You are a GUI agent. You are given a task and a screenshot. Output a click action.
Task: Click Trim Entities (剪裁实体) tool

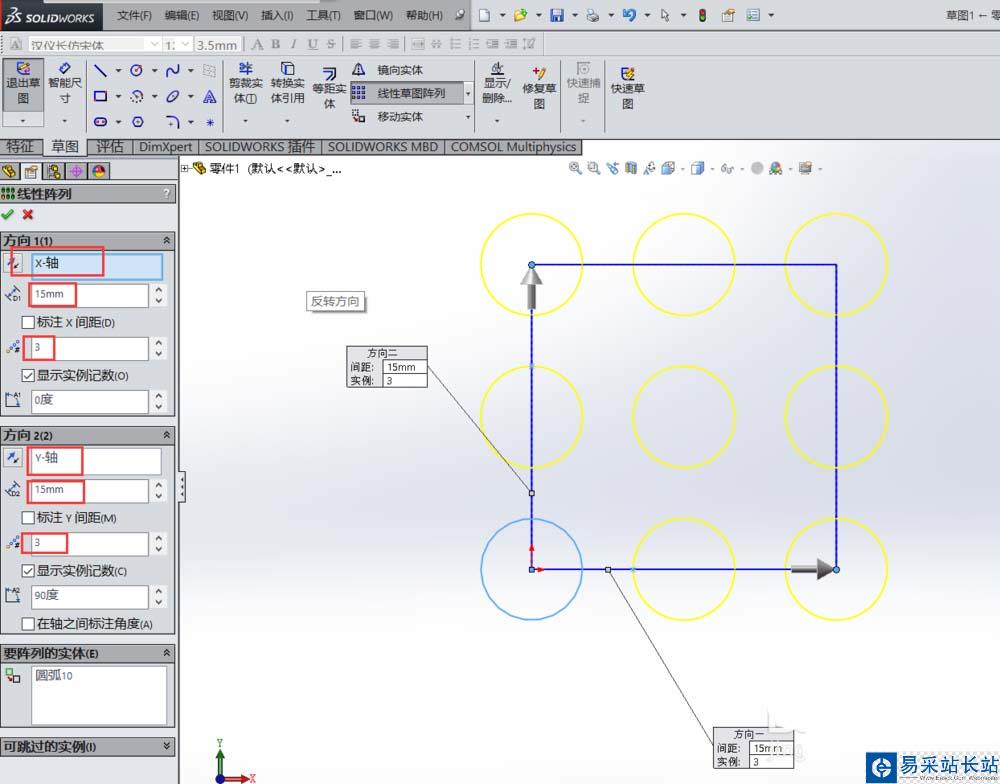pos(246,83)
